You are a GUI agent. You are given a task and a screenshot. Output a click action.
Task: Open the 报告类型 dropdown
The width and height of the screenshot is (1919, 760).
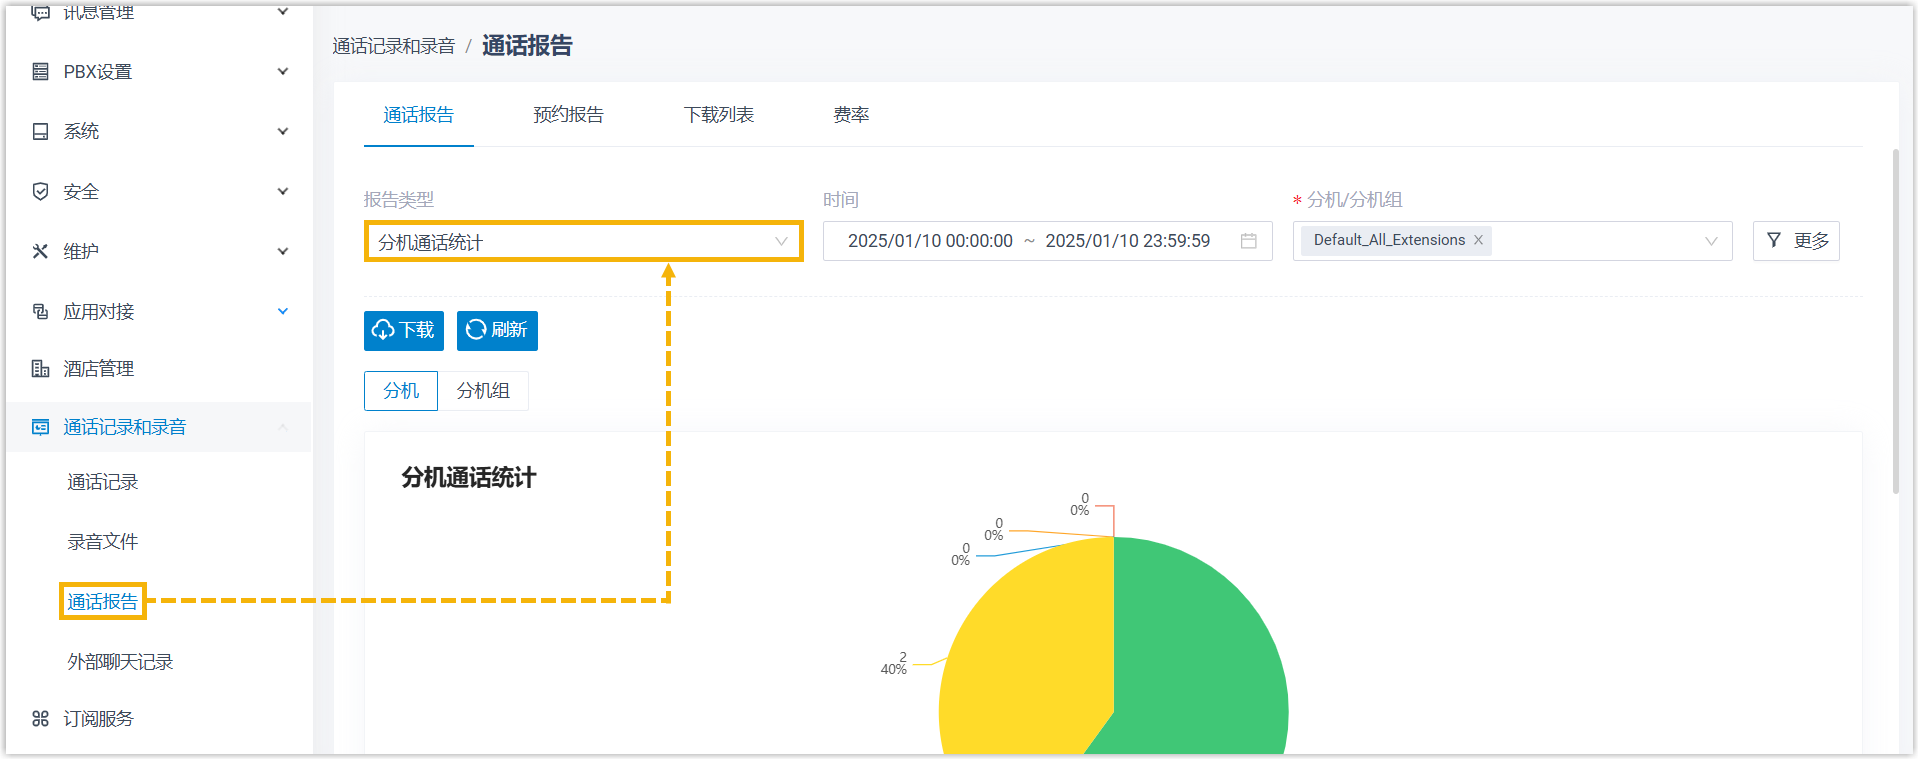tap(583, 242)
